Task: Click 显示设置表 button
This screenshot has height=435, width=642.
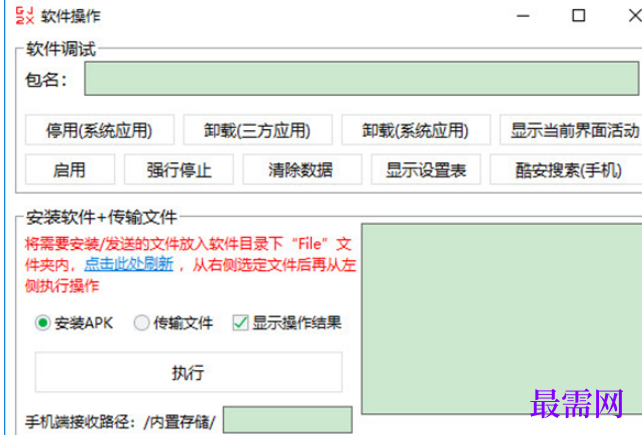Action: (x=426, y=170)
